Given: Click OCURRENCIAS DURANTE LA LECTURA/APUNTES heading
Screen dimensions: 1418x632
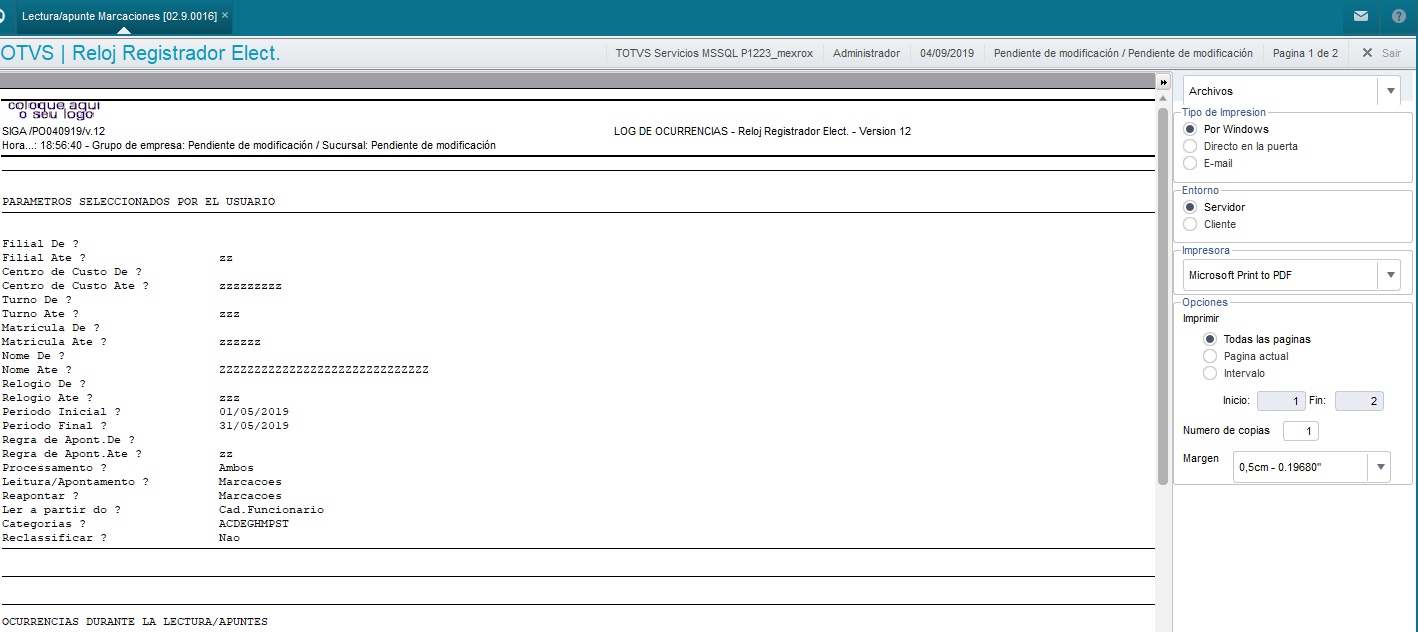Looking at the screenshot, I should pos(135,621).
